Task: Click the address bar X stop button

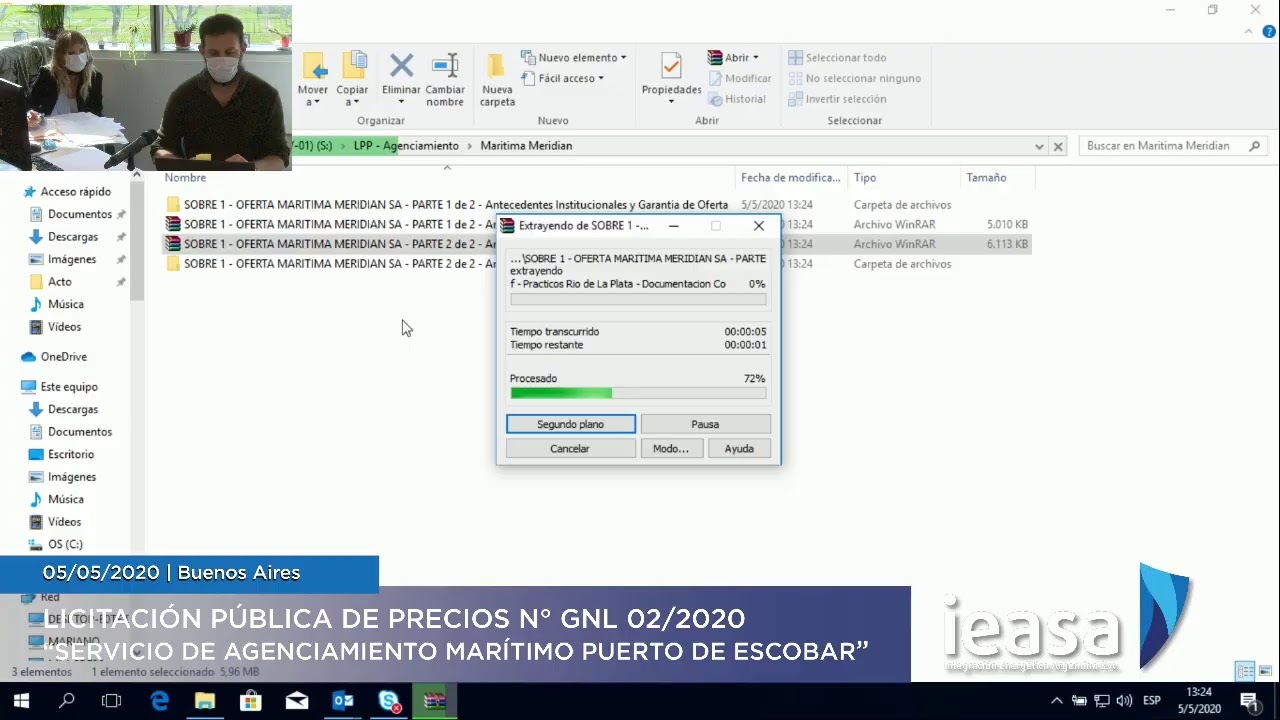Action: [x=1058, y=146]
